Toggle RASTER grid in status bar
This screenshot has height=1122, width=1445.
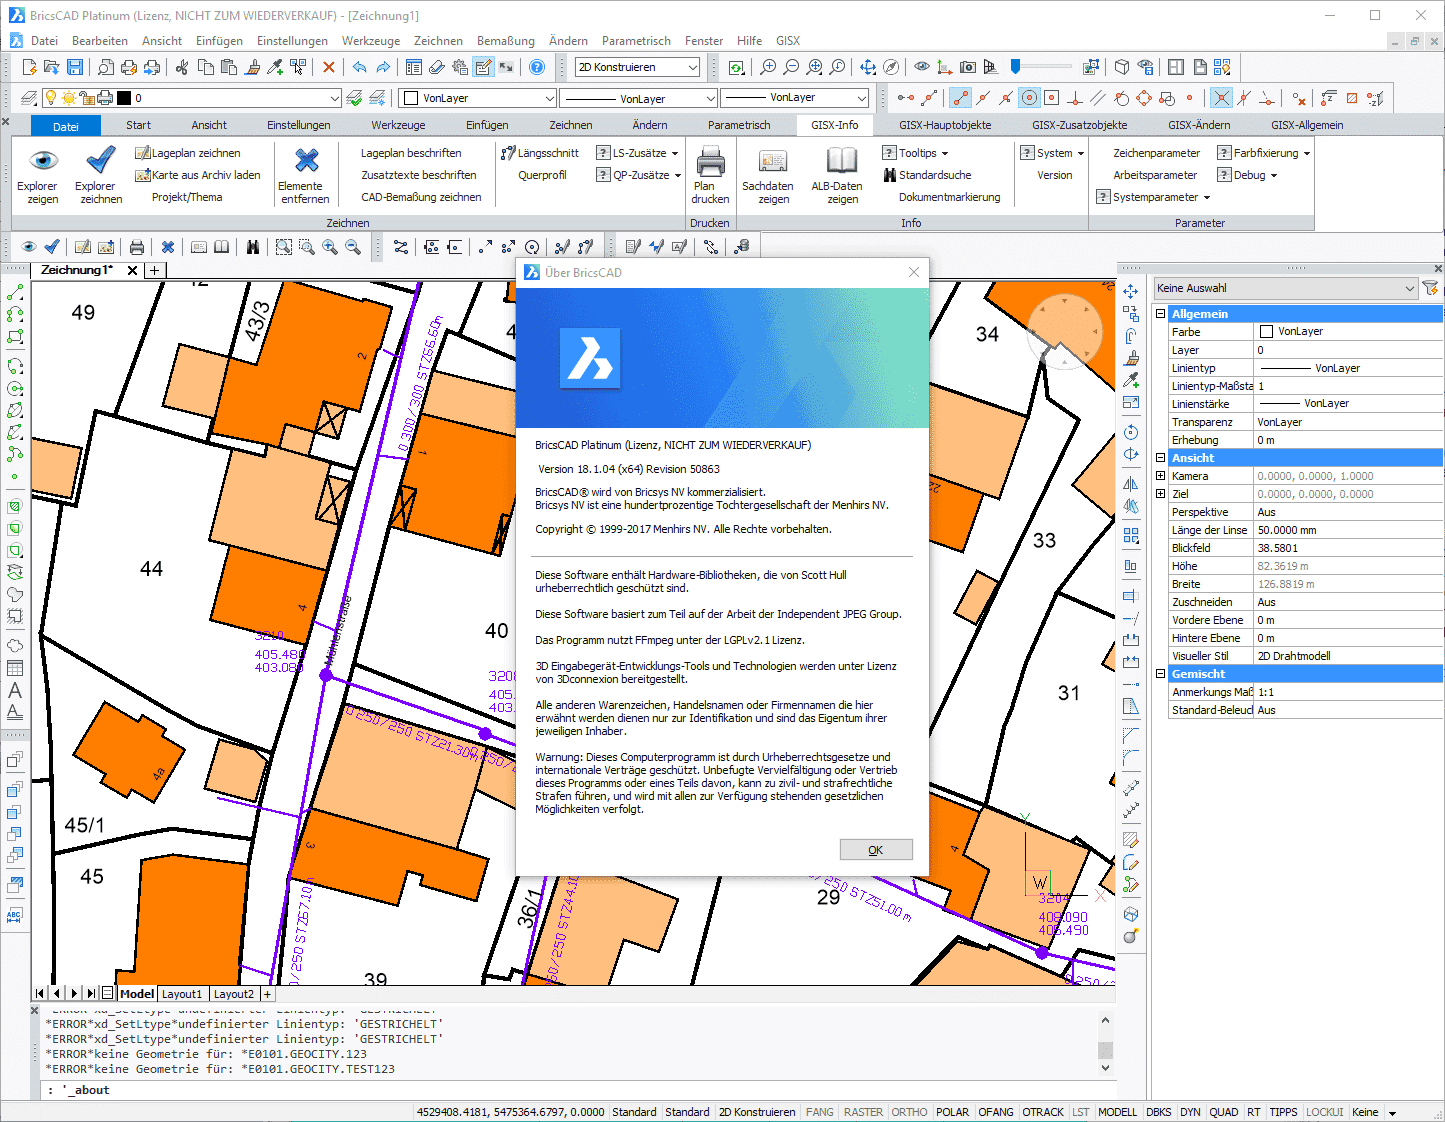click(863, 1112)
